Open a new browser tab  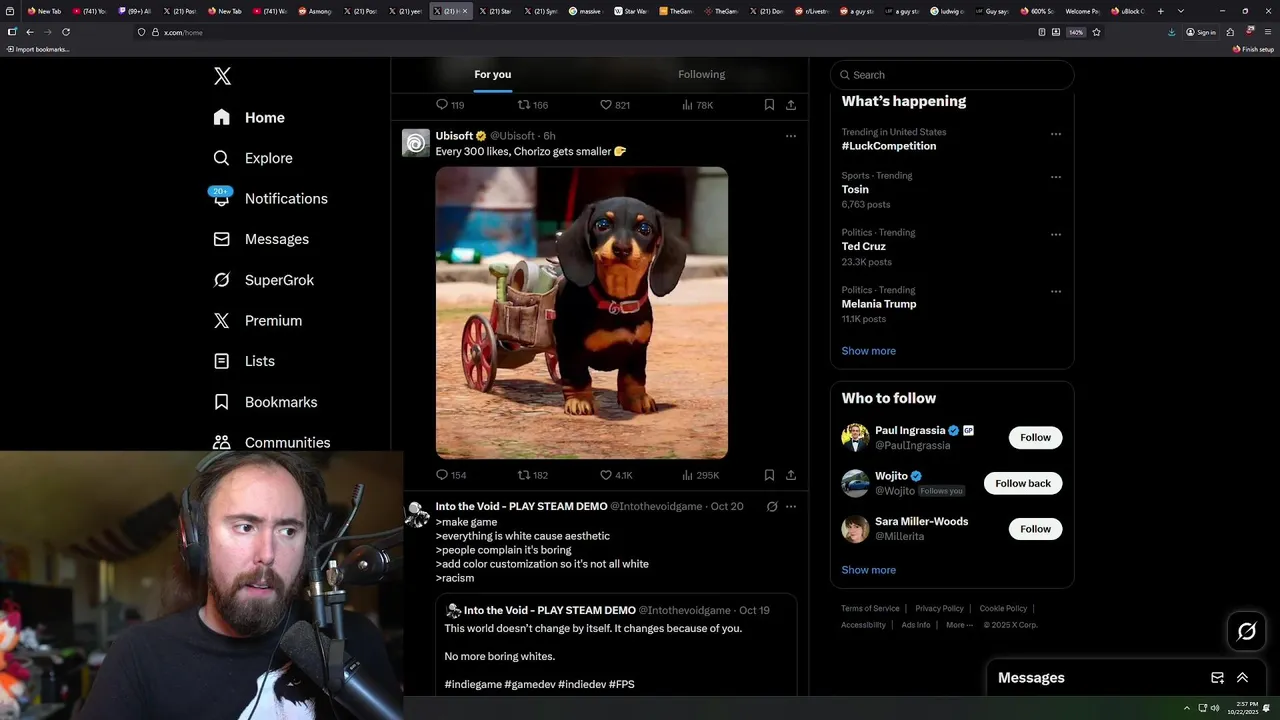(x=1160, y=11)
